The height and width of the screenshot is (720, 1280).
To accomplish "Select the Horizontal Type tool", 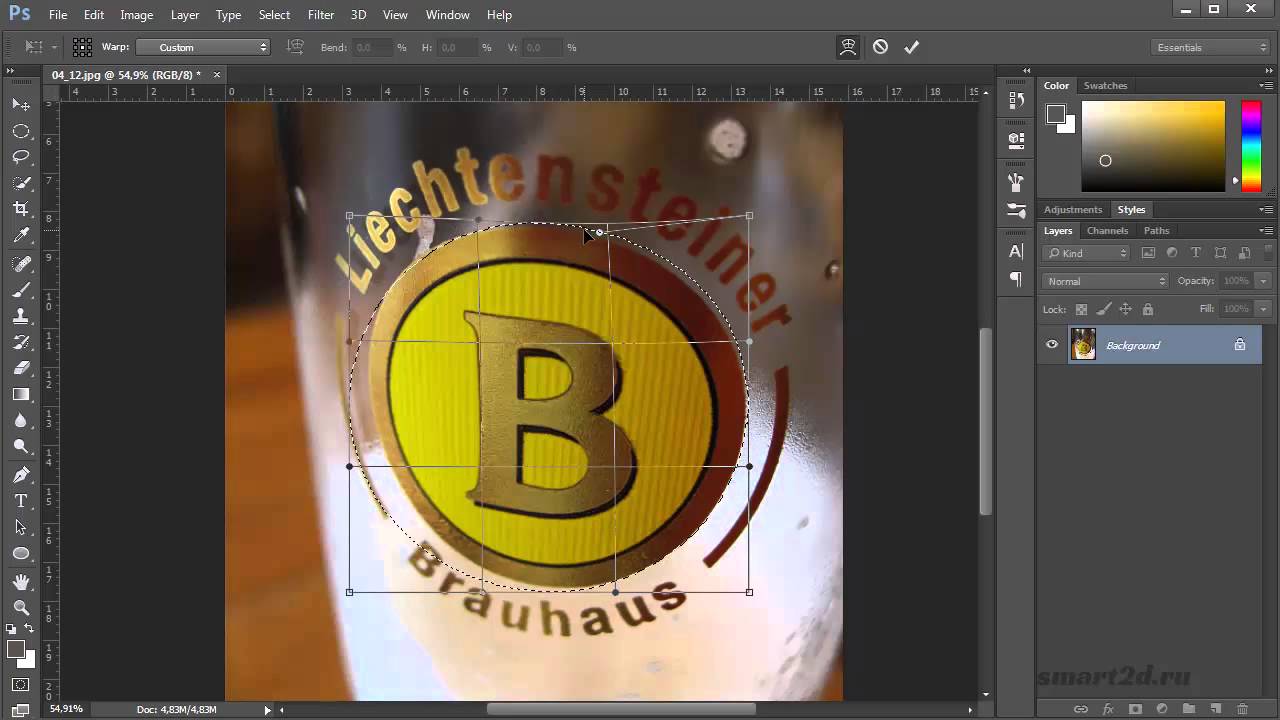I will tap(21, 501).
